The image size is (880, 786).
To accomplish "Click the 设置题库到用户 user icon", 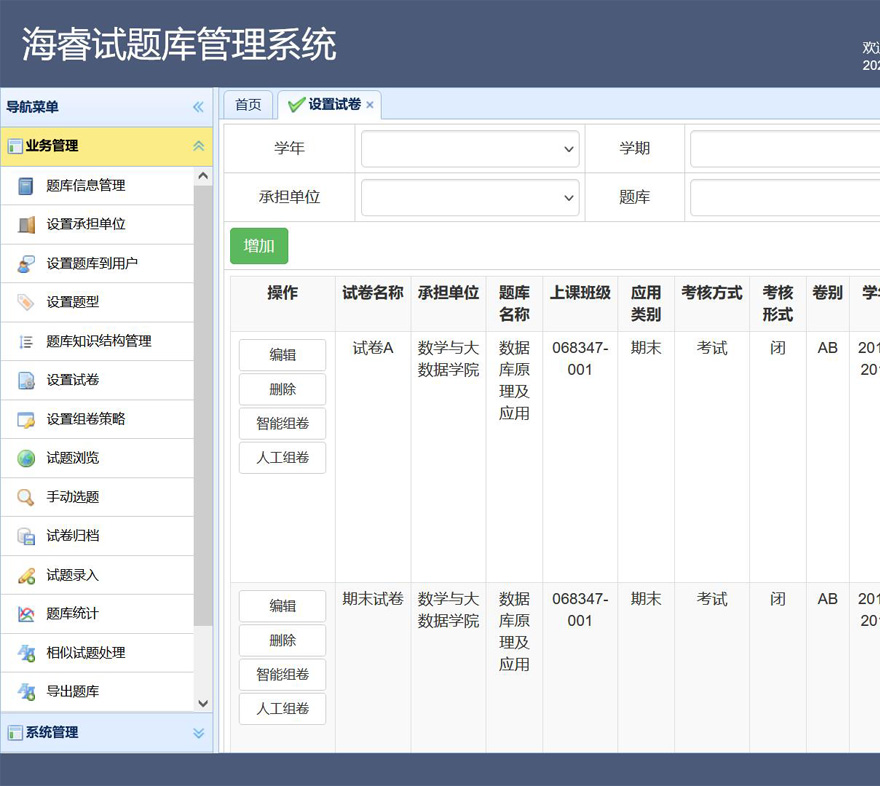I will click(x=26, y=264).
